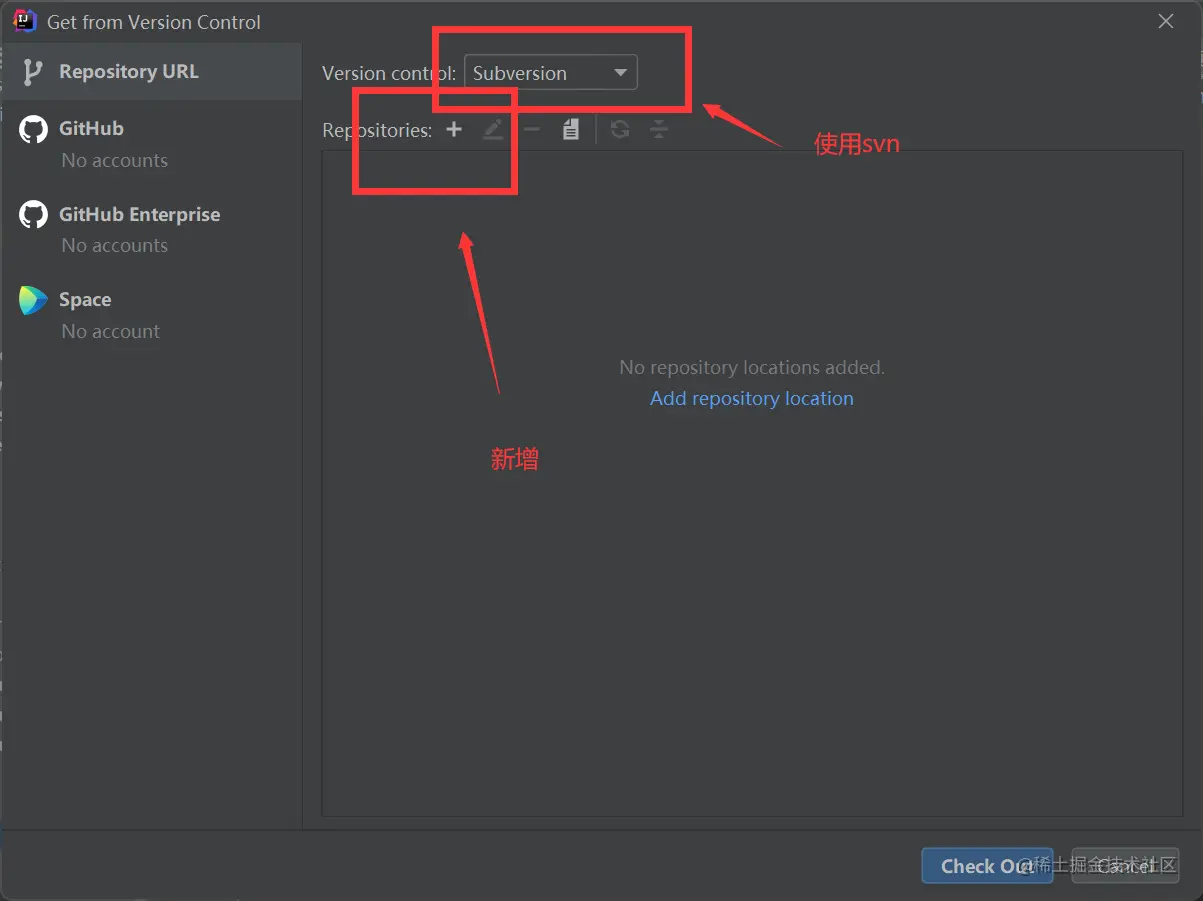
Task: Click the Check Out button
Action: pyautogui.click(x=987, y=866)
